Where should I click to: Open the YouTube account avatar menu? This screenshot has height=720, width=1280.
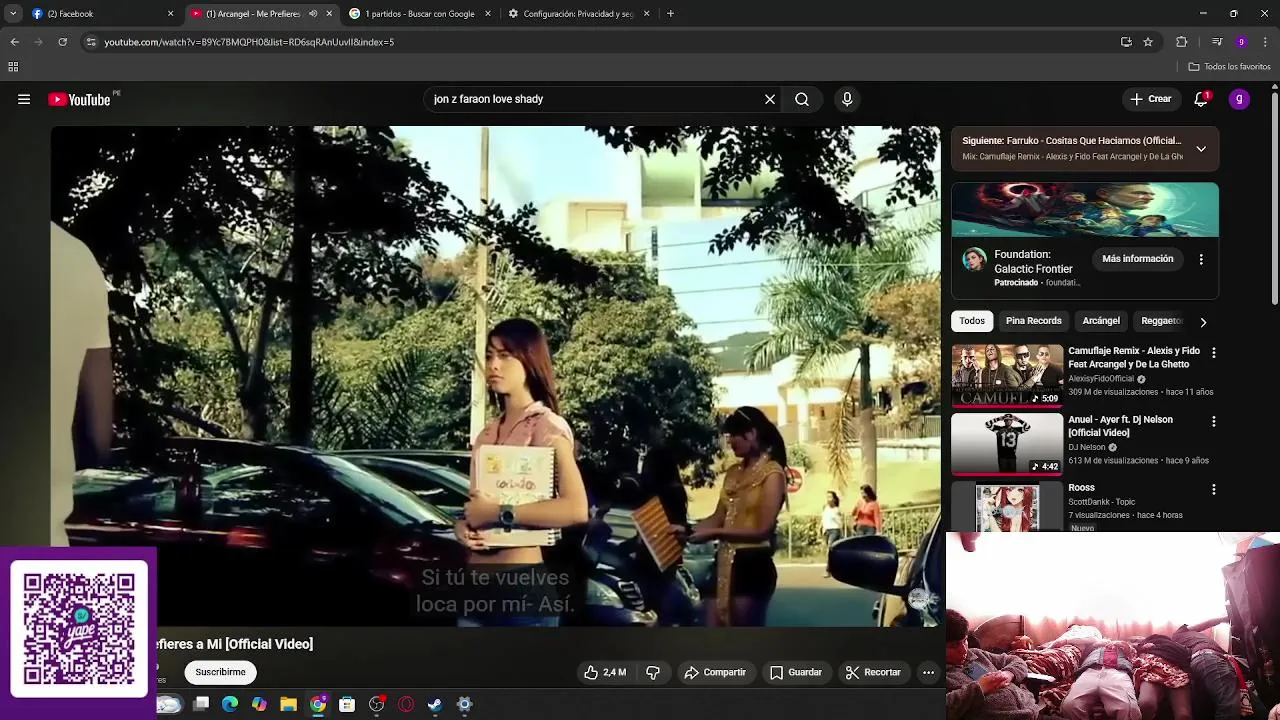click(1239, 99)
